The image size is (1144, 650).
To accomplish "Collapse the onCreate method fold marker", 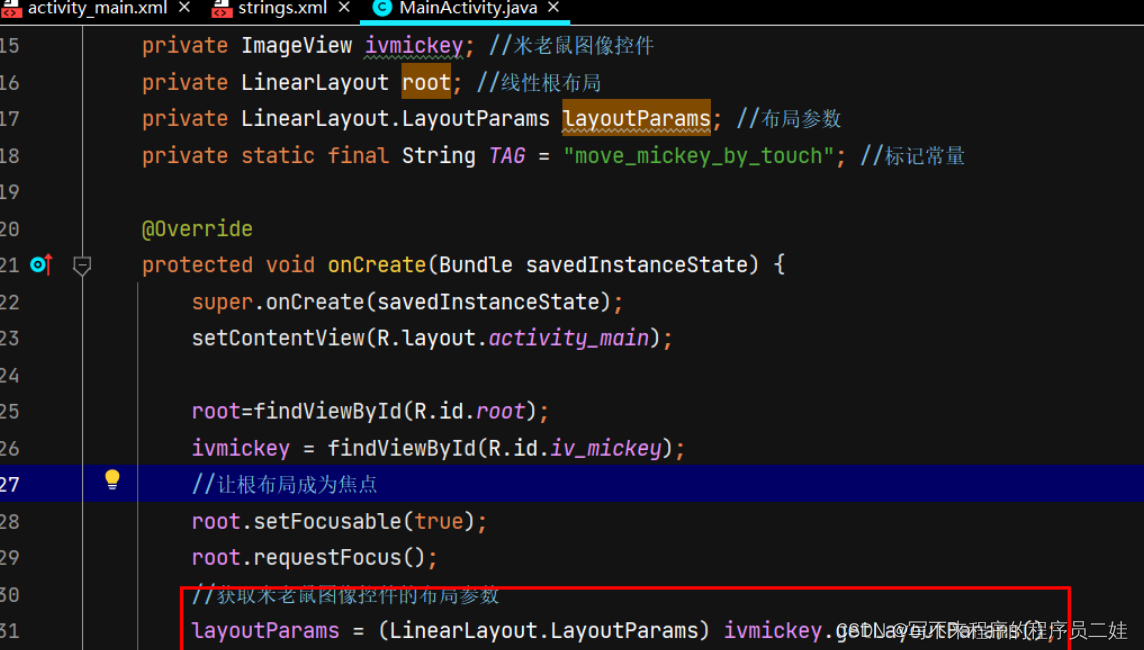I will point(82,266).
